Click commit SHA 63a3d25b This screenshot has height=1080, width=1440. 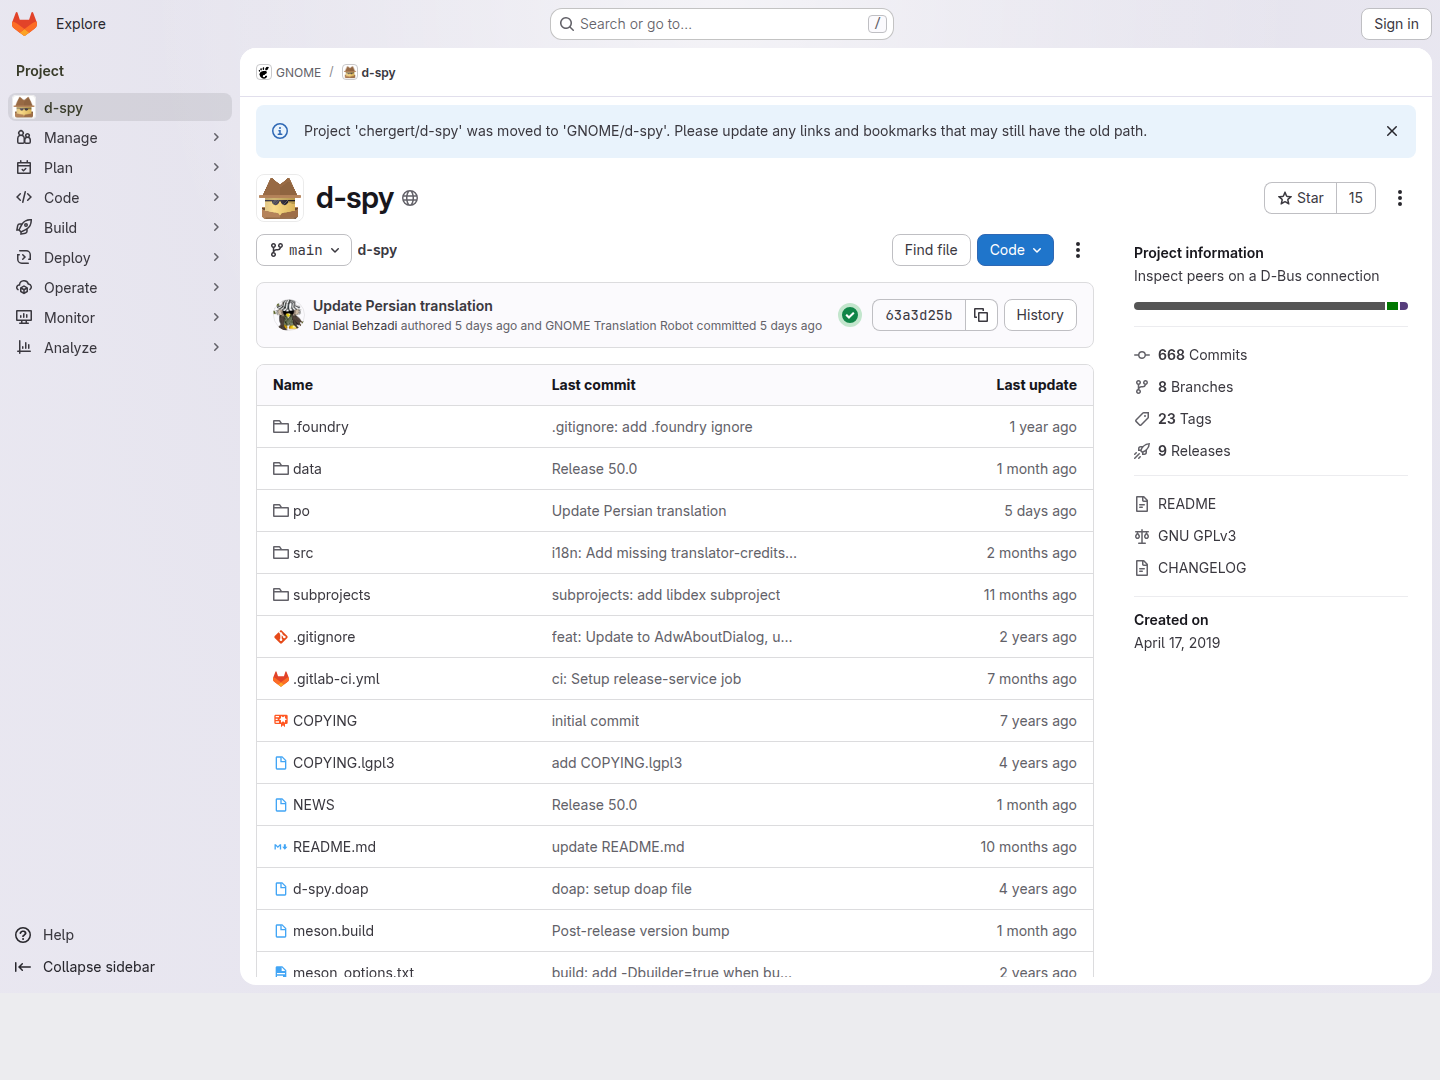[x=919, y=315]
